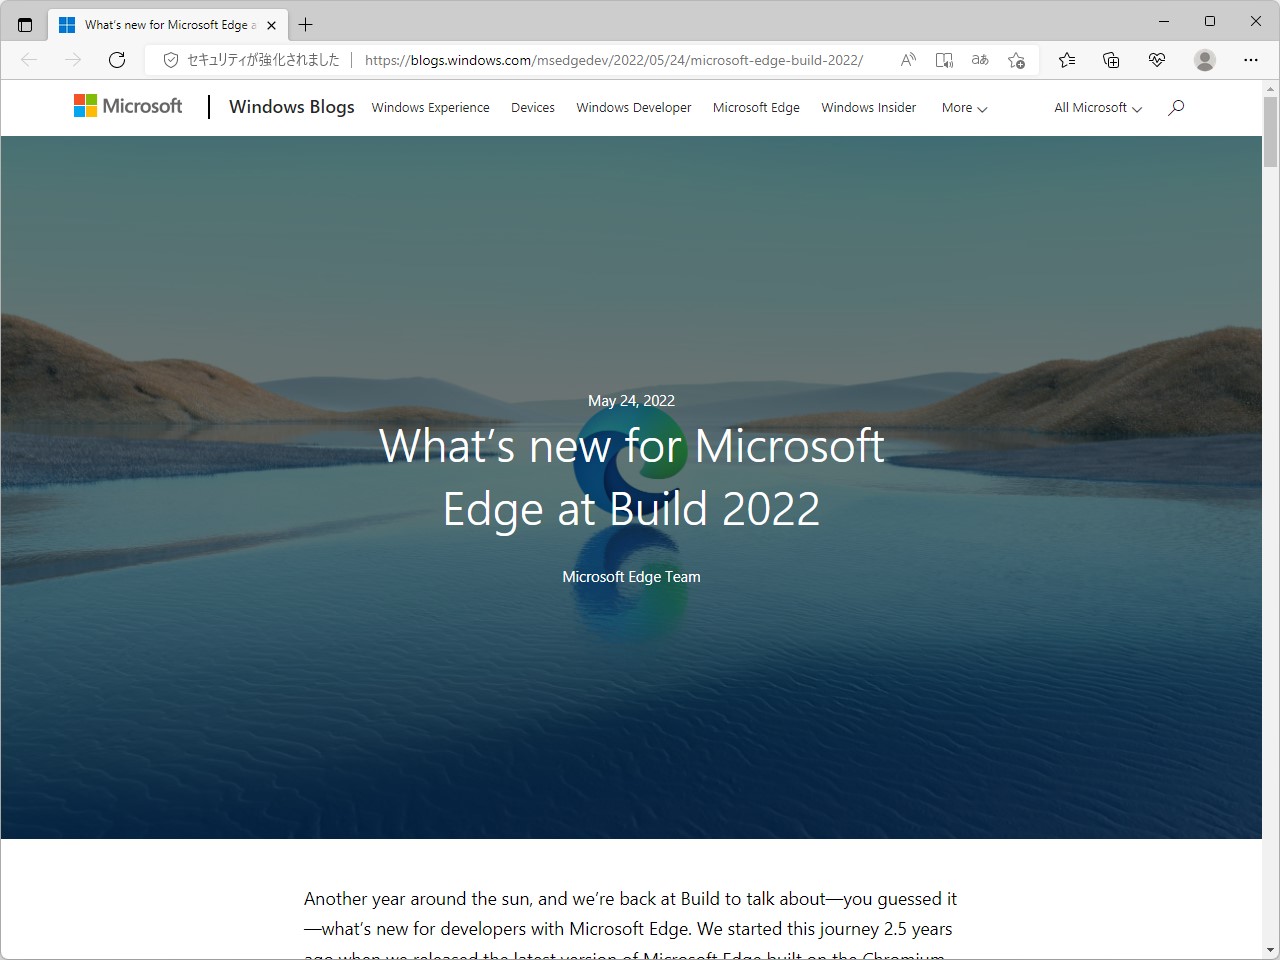Viewport: 1280px width, 960px height.
Task: Select Windows Insider in the navigation
Action: 868,107
